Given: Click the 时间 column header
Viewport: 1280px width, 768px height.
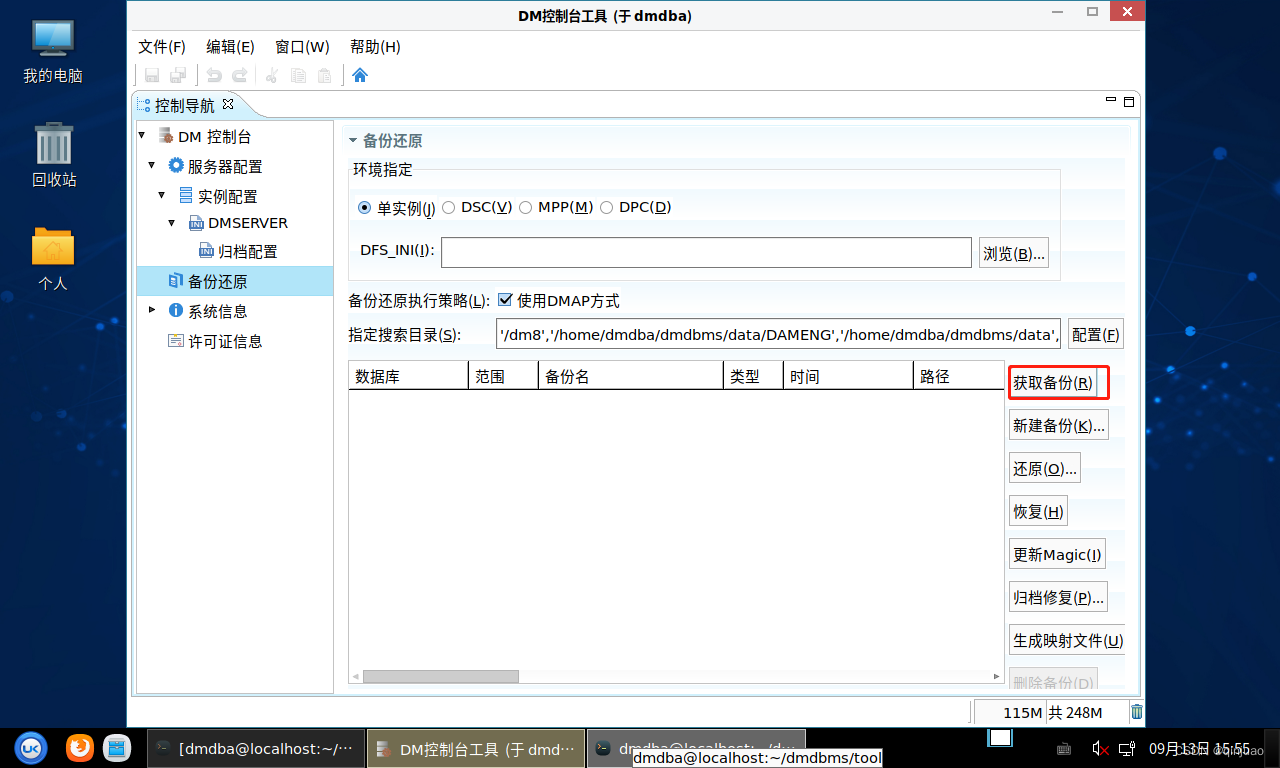Looking at the screenshot, I should (x=848, y=376).
